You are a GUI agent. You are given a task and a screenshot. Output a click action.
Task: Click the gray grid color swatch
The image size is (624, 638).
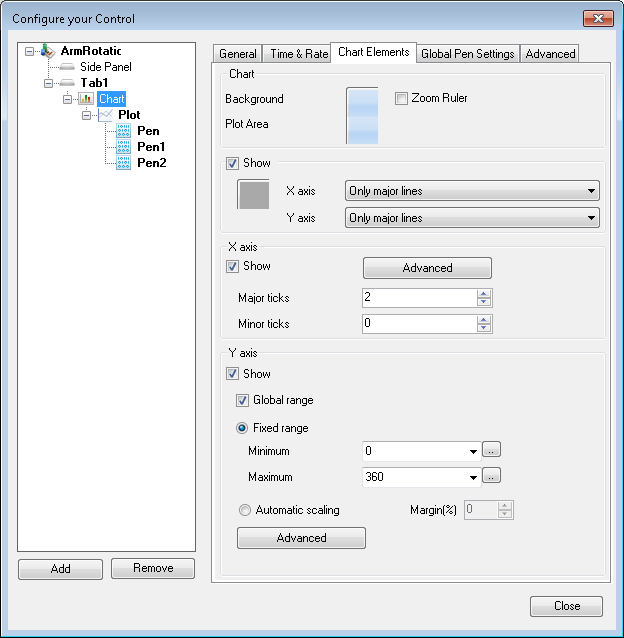point(253,194)
